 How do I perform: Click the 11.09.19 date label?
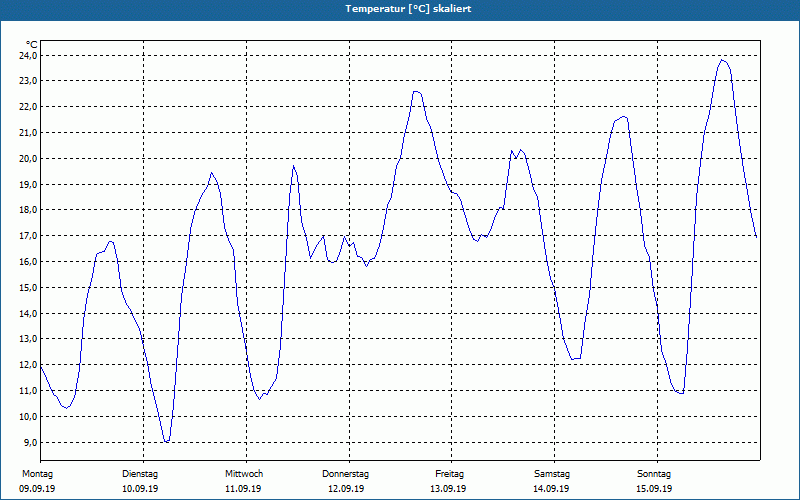[243, 489]
